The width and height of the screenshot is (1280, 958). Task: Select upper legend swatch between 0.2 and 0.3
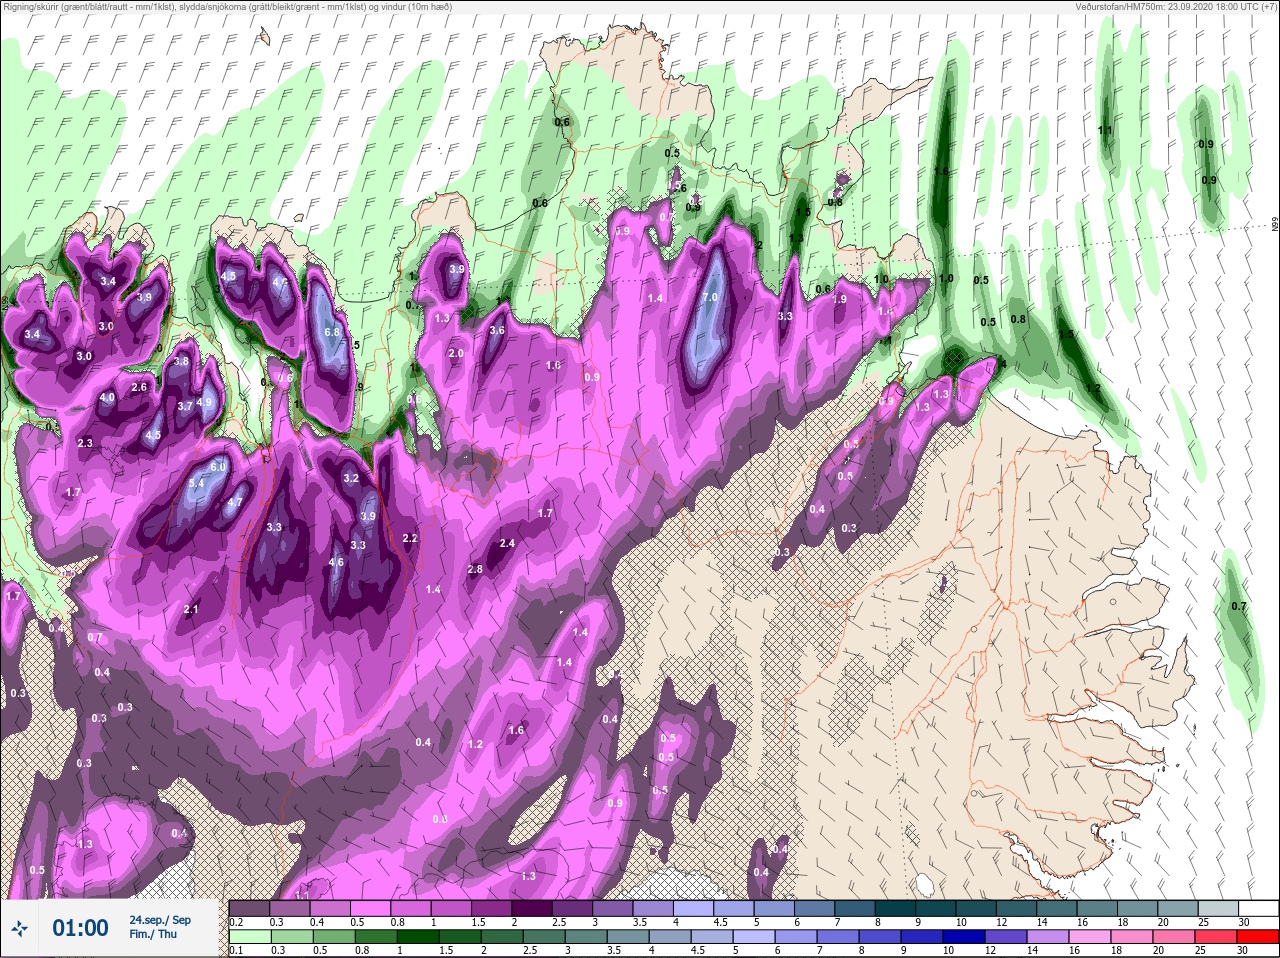pos(249,907)
